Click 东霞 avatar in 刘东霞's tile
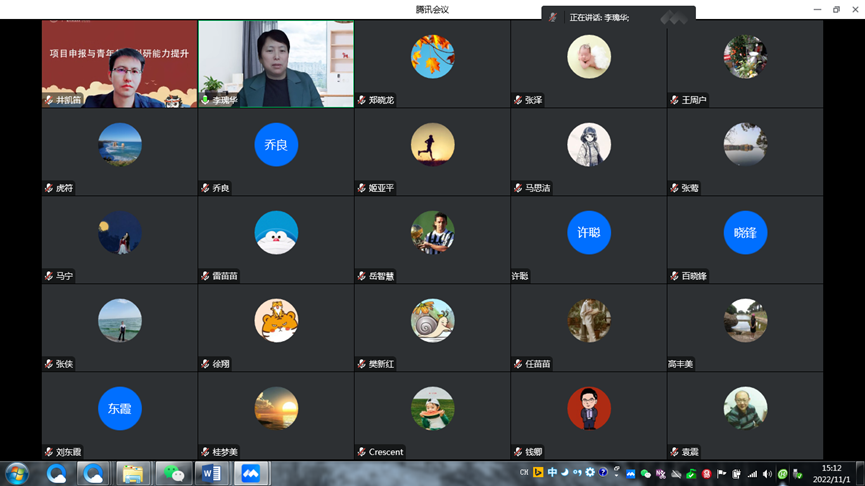Screen dimensions: 865x486 119,408
